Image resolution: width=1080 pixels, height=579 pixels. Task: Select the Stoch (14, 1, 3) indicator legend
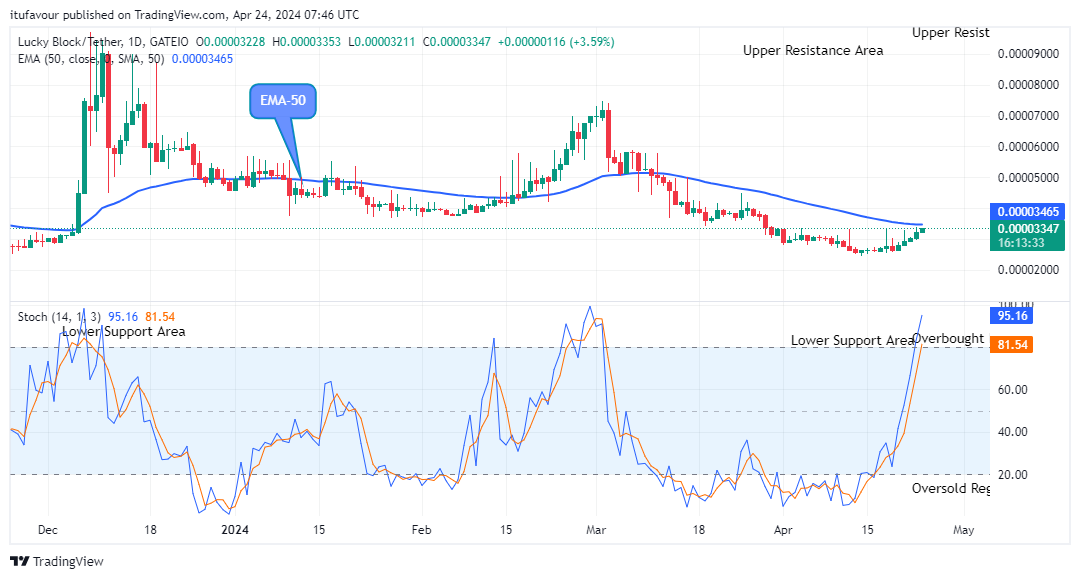[59, 317]
